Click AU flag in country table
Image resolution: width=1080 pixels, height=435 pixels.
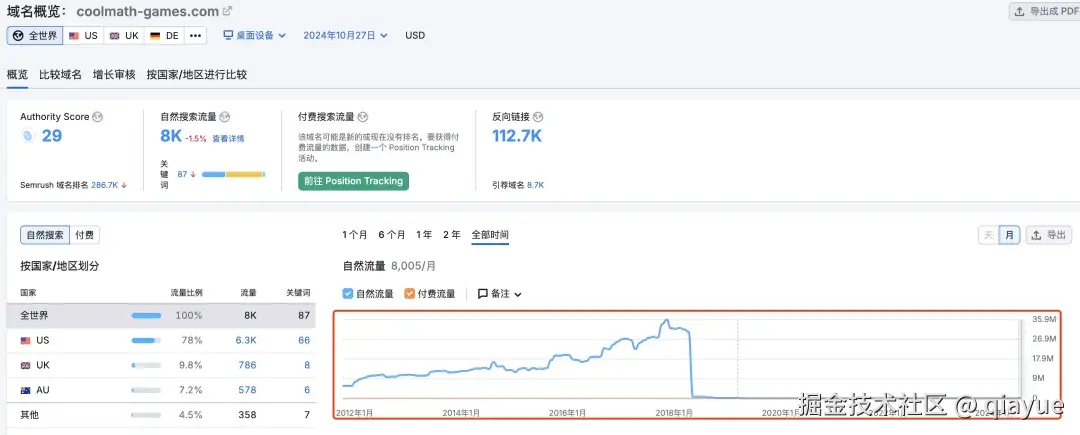point(25,390)
